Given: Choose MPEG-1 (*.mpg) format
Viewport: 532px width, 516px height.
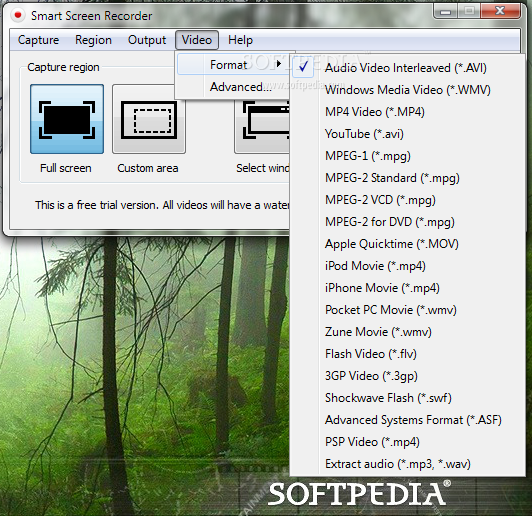Looking at the screenshot, I should point(407,156).
